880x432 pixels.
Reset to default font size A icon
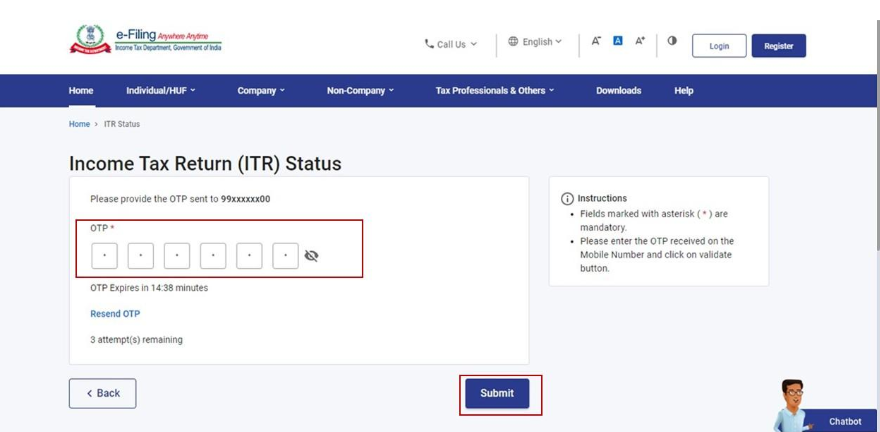[618, 41]
